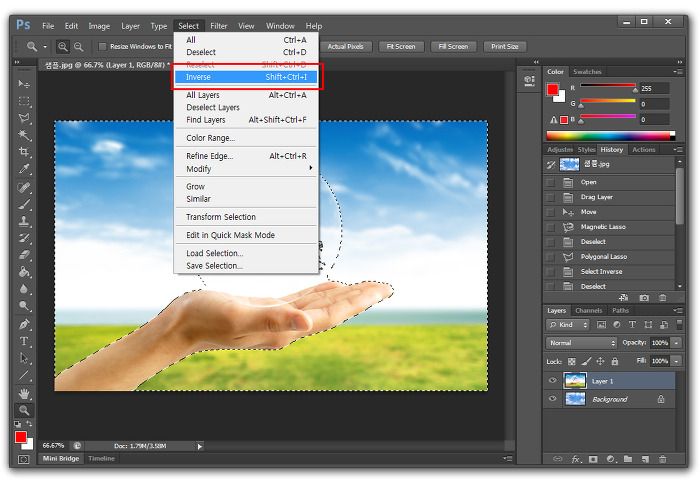
Task: Hide the Background layer eye icon
Action: tap(553, 399)
